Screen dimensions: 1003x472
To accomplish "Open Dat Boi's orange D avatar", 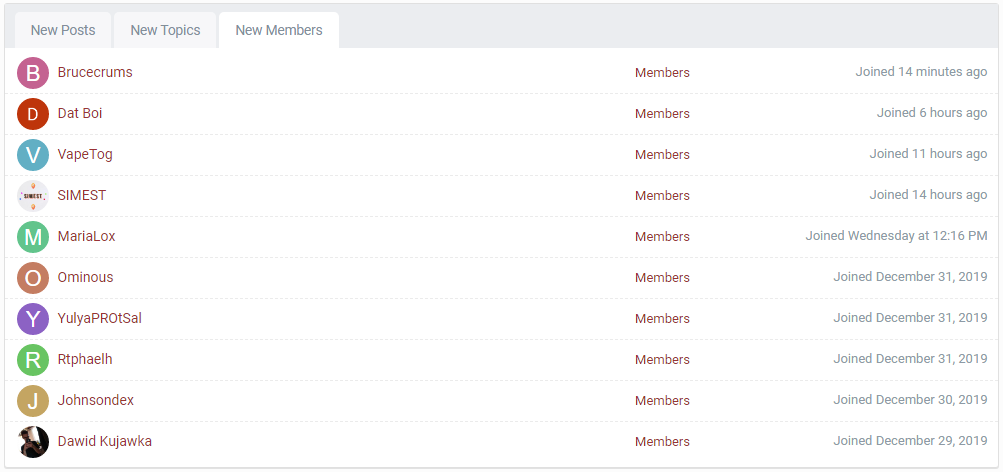I will click(33, 113).
